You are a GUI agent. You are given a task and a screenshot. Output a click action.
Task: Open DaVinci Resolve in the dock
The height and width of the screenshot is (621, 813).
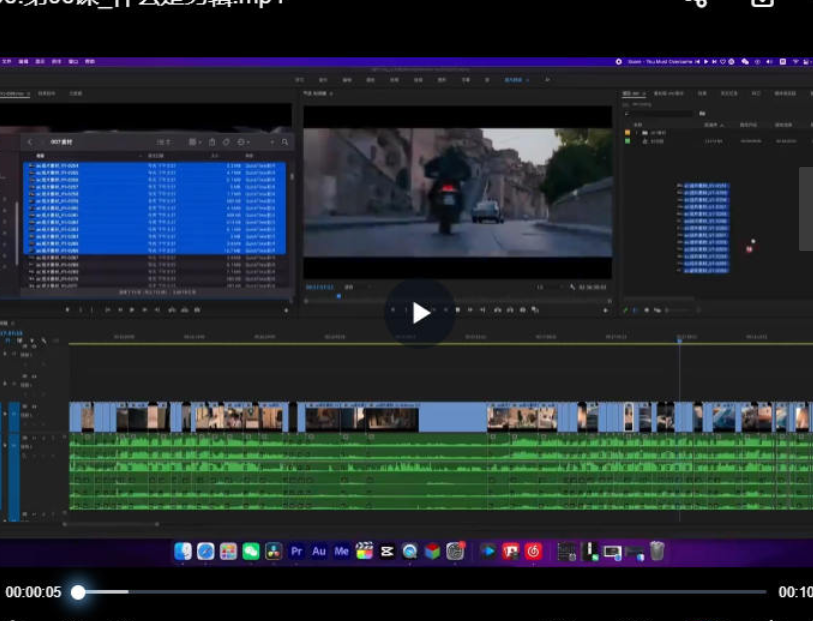273,551
